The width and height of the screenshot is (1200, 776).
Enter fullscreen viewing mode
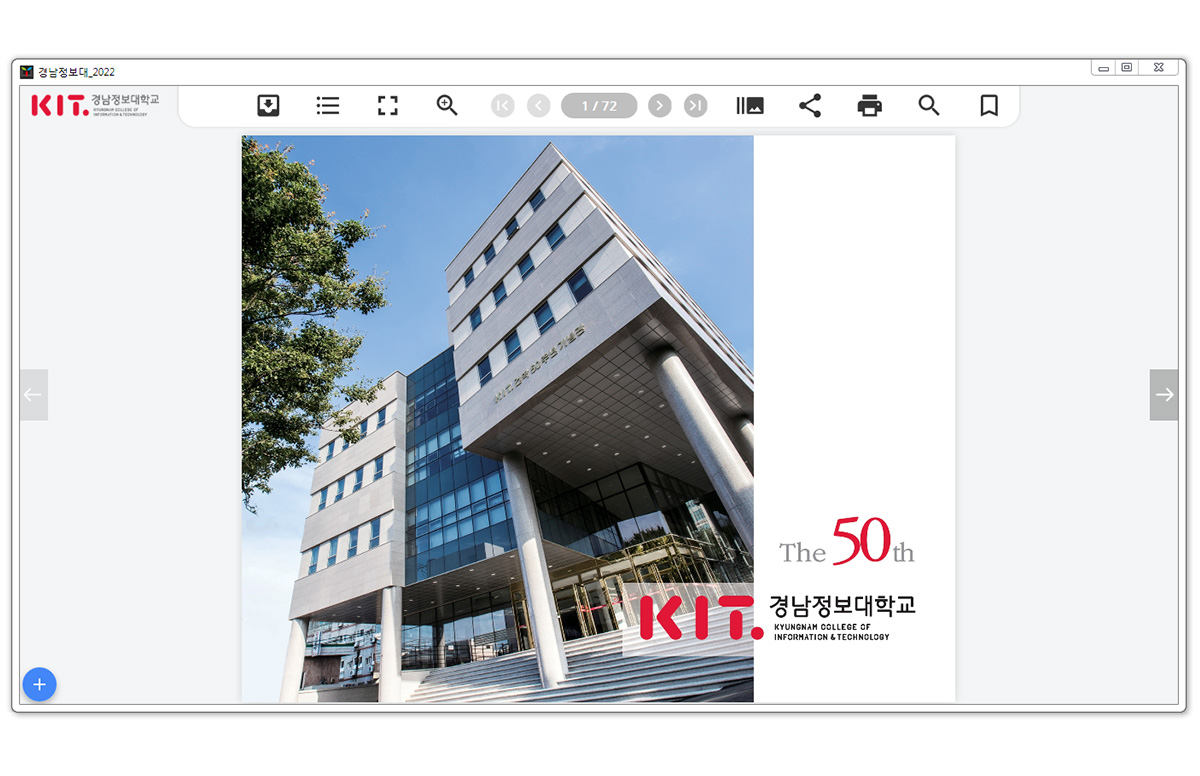point(387,106)
